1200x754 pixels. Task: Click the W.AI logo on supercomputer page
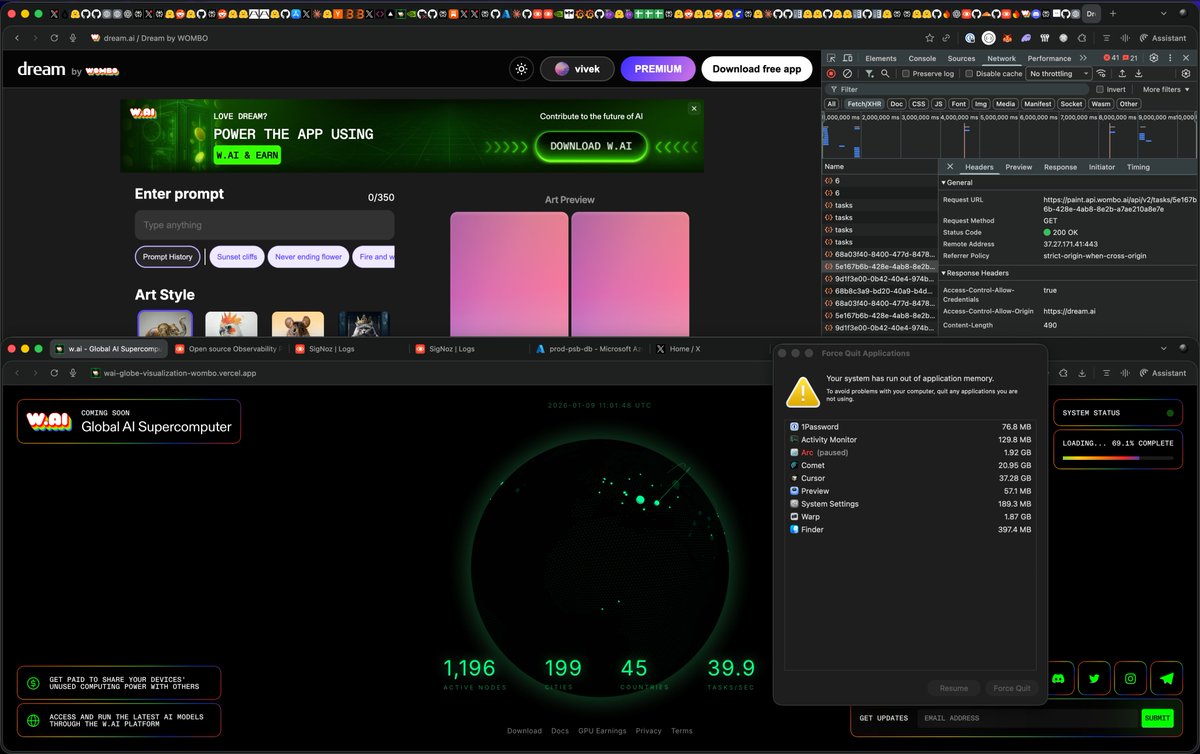point(48,421)
